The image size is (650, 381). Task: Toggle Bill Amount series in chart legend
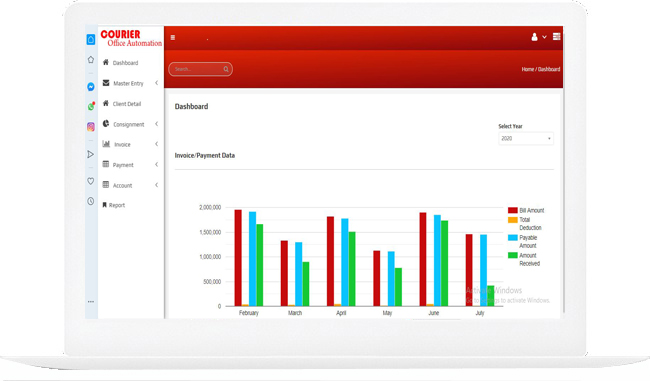pos(526,211)
